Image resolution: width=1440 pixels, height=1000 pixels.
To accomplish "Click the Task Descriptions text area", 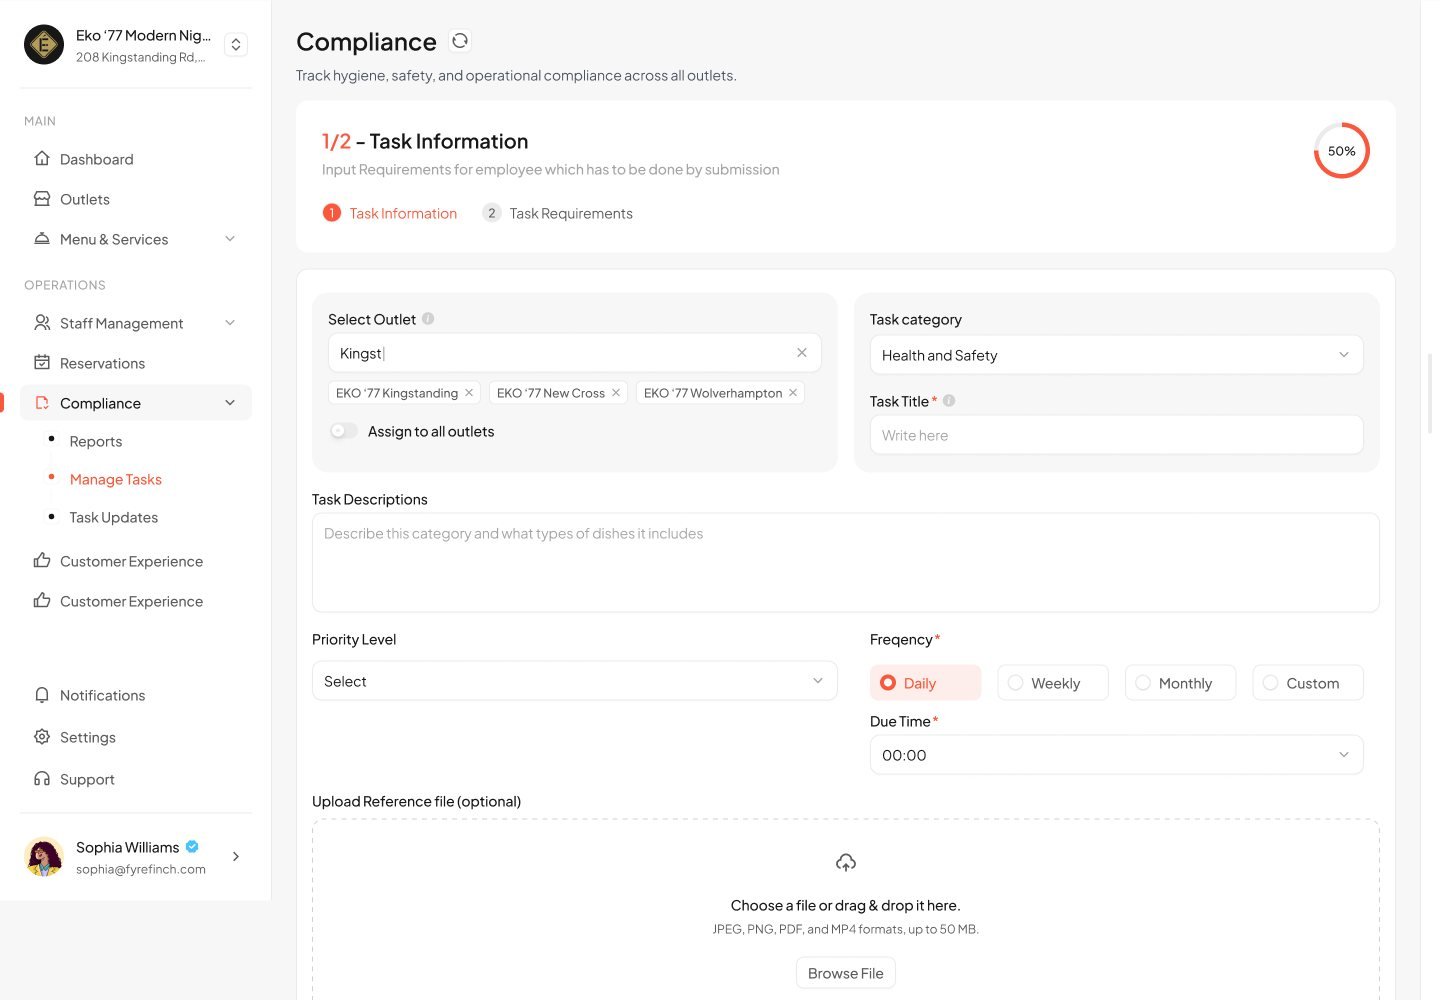I will 846,563.
